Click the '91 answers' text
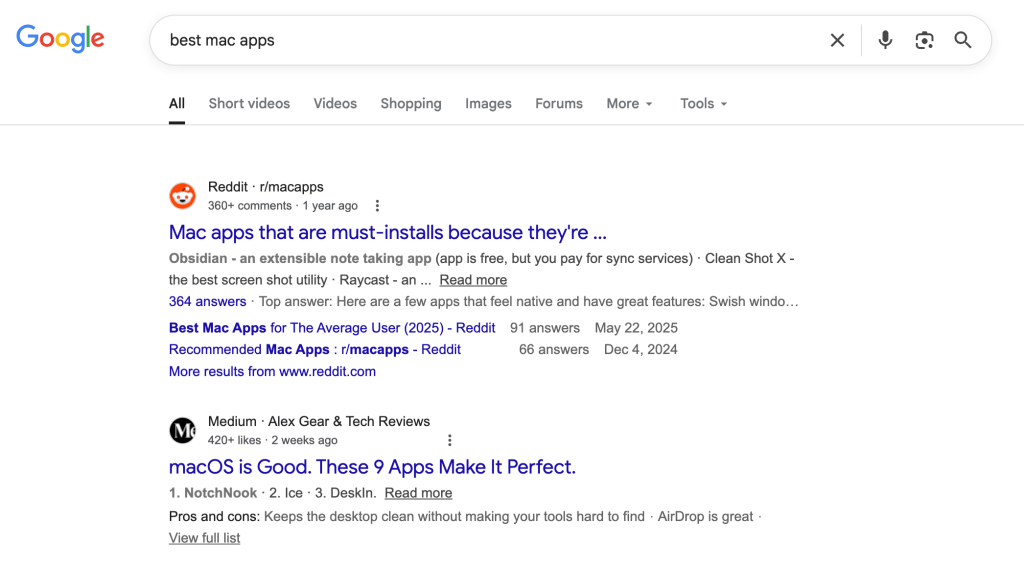 click(545, 328)
